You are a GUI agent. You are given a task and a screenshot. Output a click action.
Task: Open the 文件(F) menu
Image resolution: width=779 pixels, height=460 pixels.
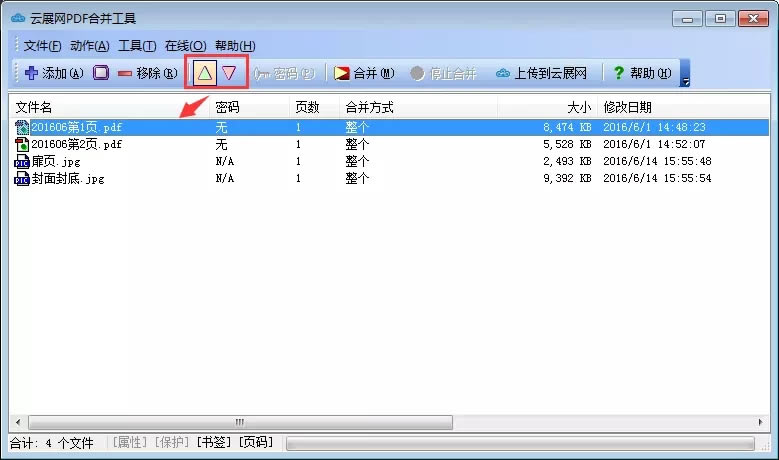[x=42, y=46]
